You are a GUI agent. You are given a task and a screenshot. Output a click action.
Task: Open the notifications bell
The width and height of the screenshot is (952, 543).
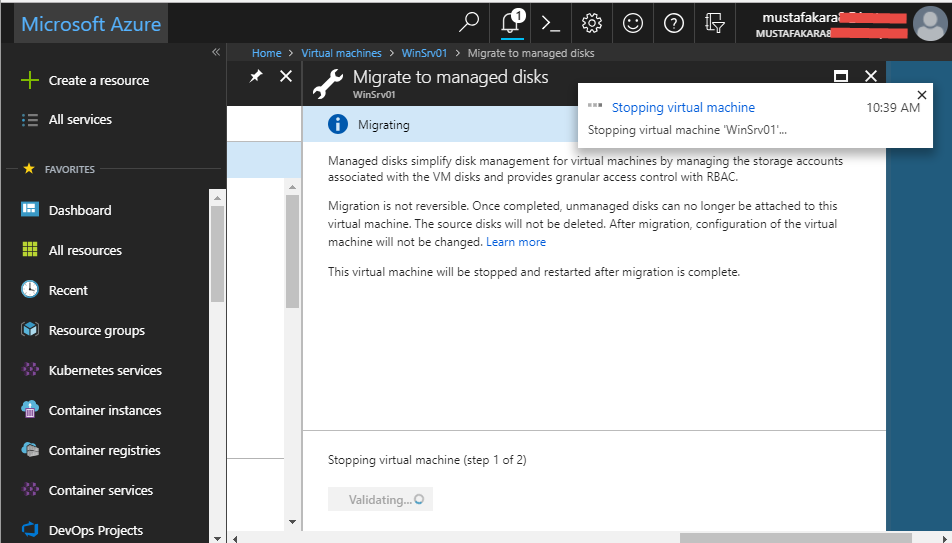click(x=512, y=22)
